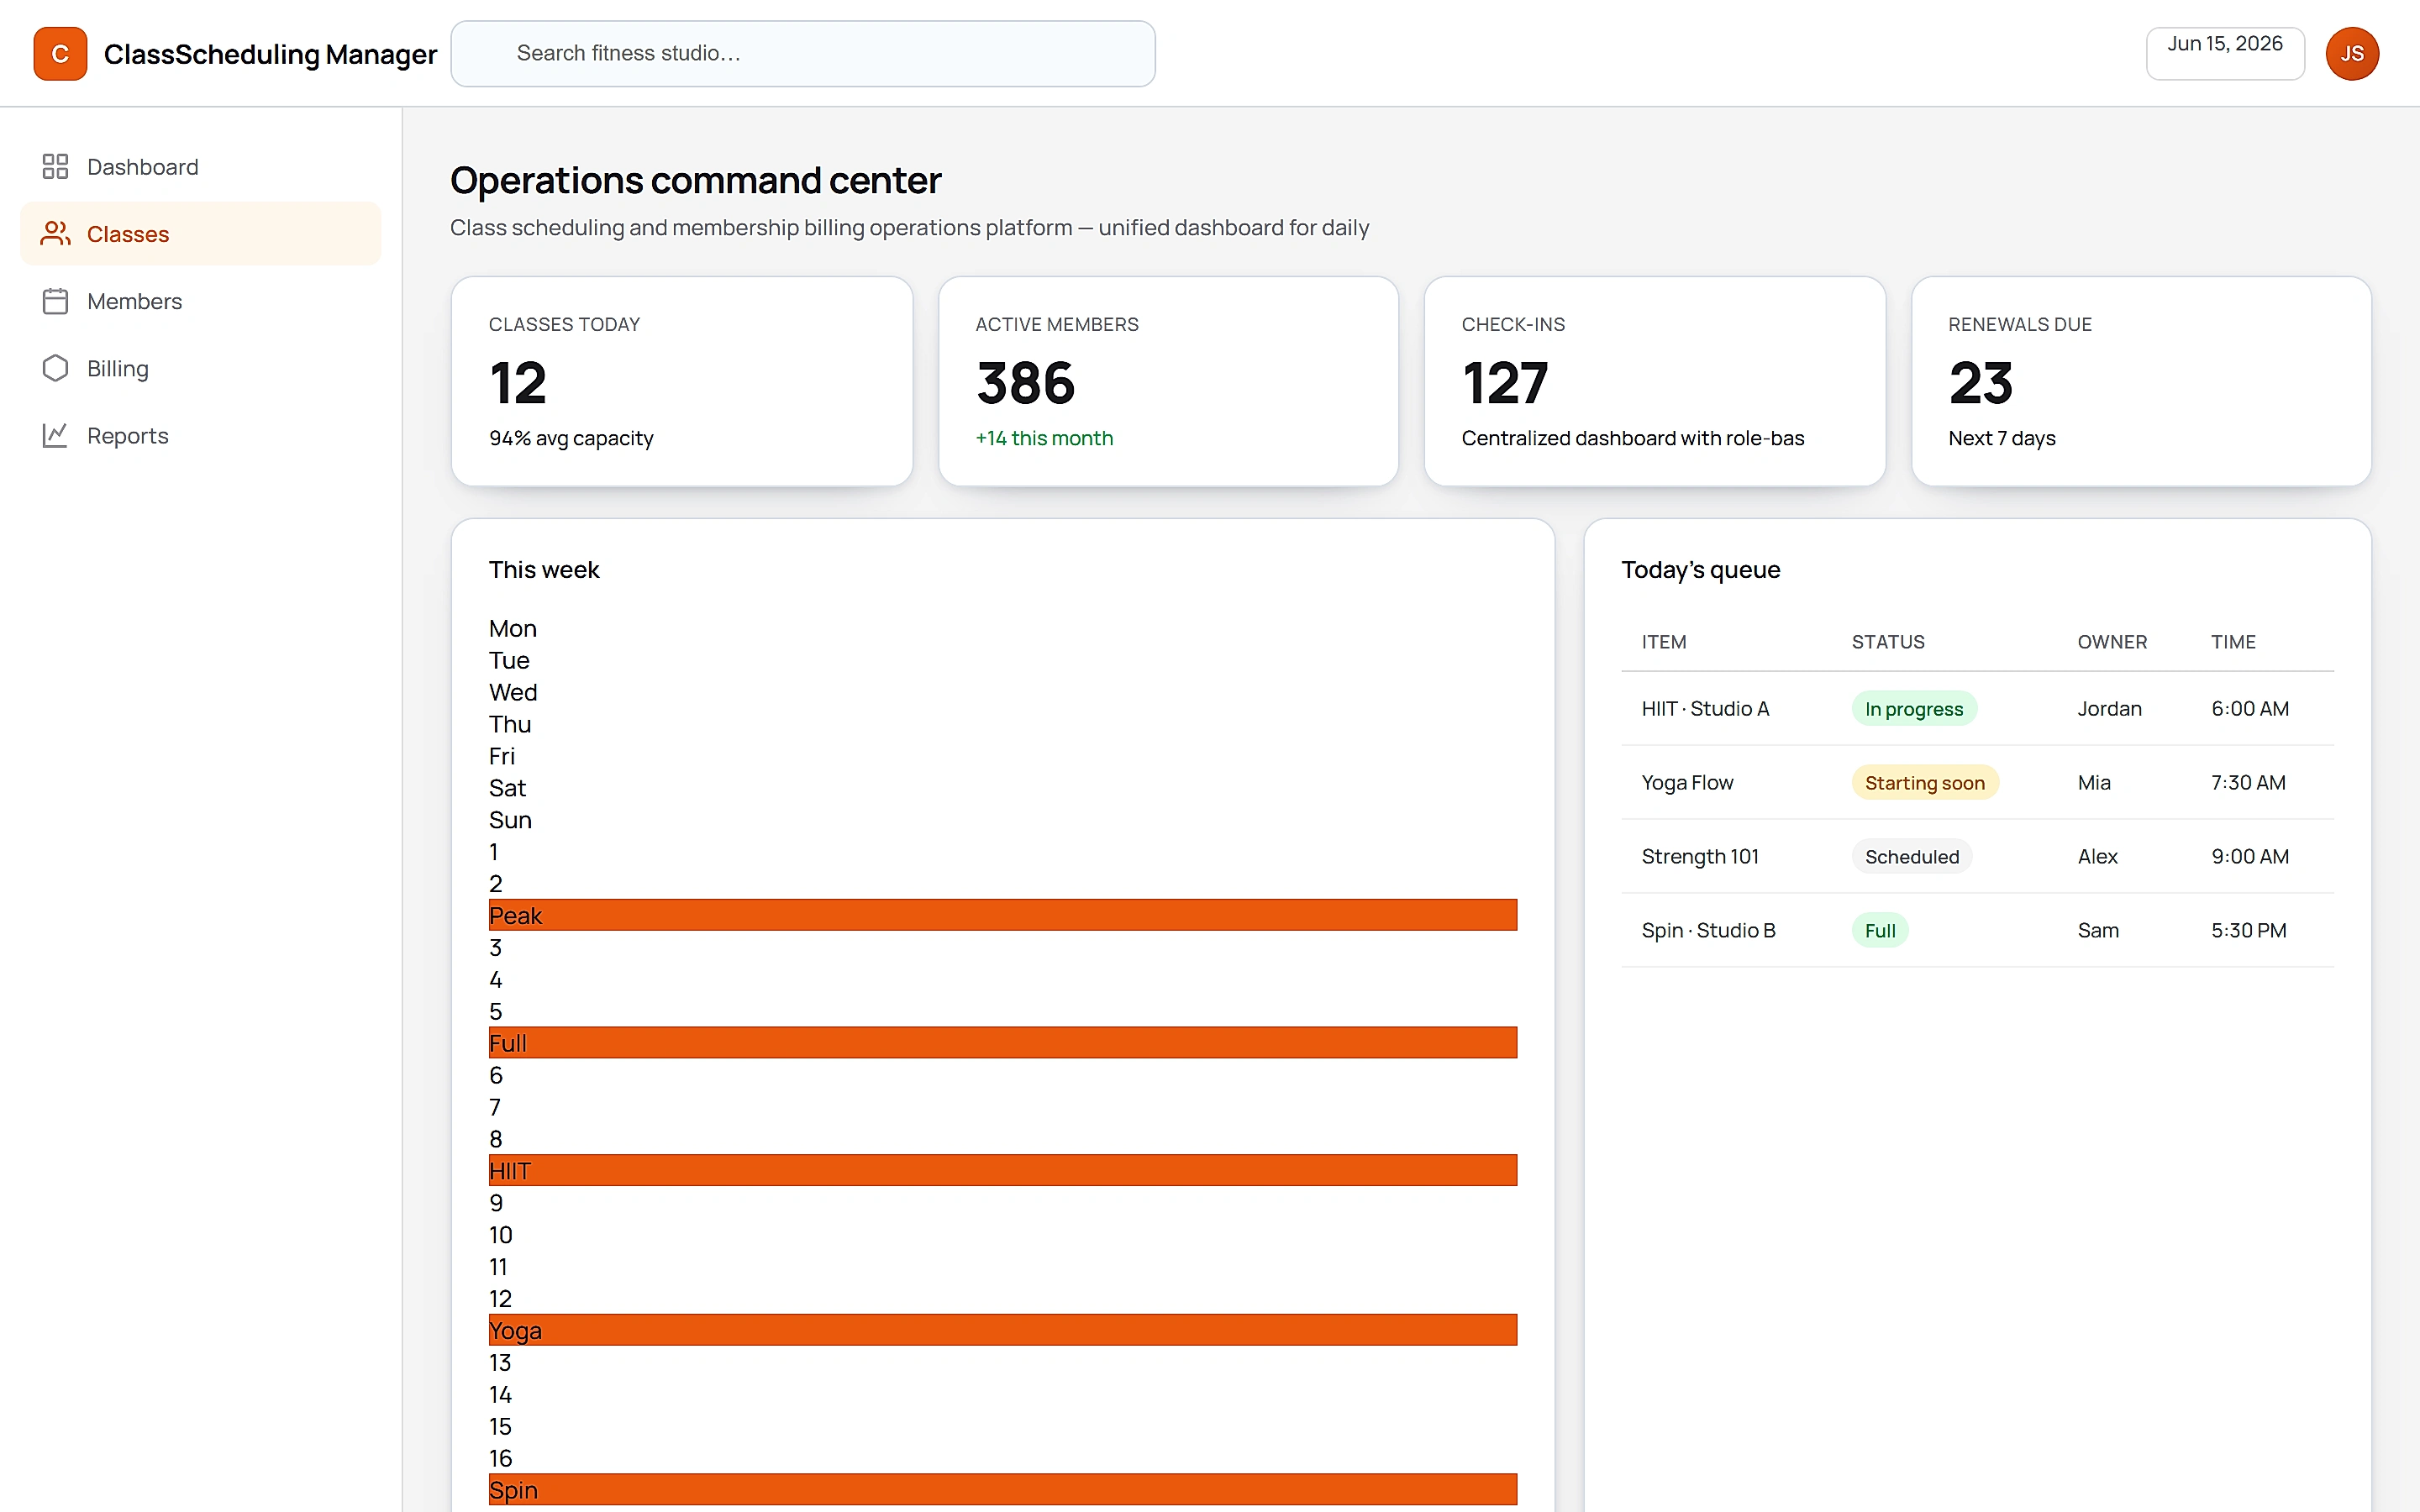Click the Full status badge for Spin
Image resolution: width=2420 pixels, height=1512 pixels.
[1880, 931]
